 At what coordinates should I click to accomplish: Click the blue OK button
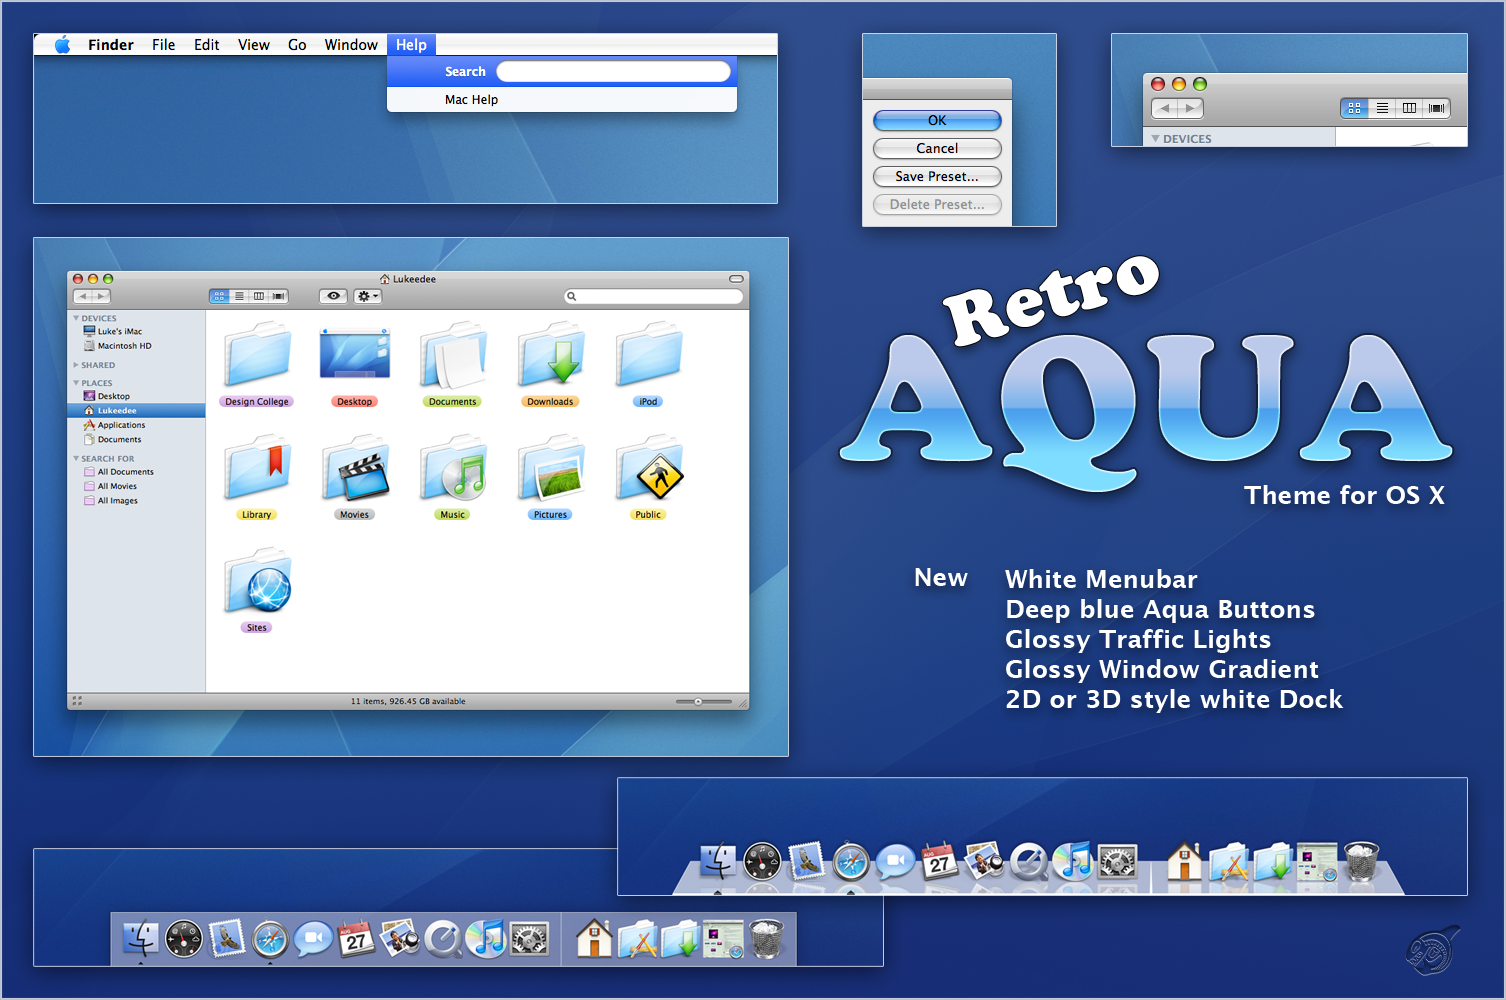tap(937, 120)
